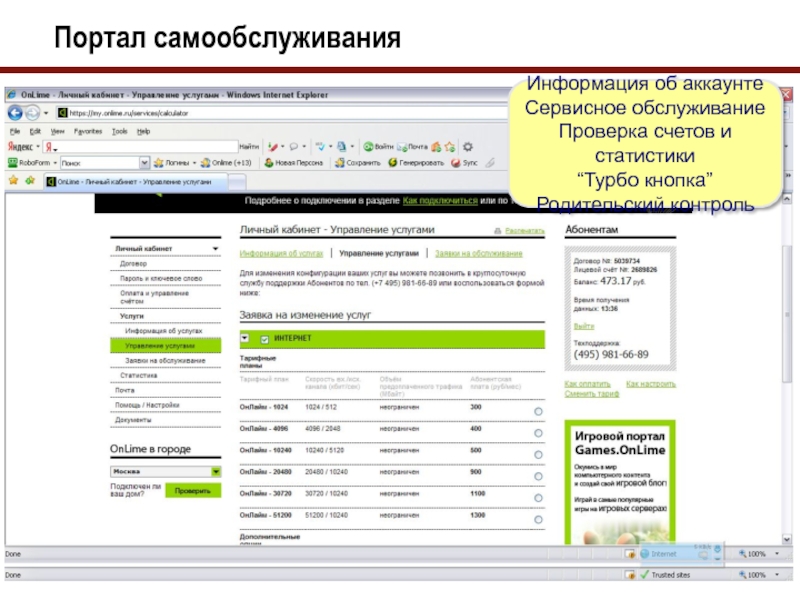Open zoom dropdown arrow beside Trusted sites
Viewport: 800px width, 600px height.
pyautogui.click(x=777, y=575)
